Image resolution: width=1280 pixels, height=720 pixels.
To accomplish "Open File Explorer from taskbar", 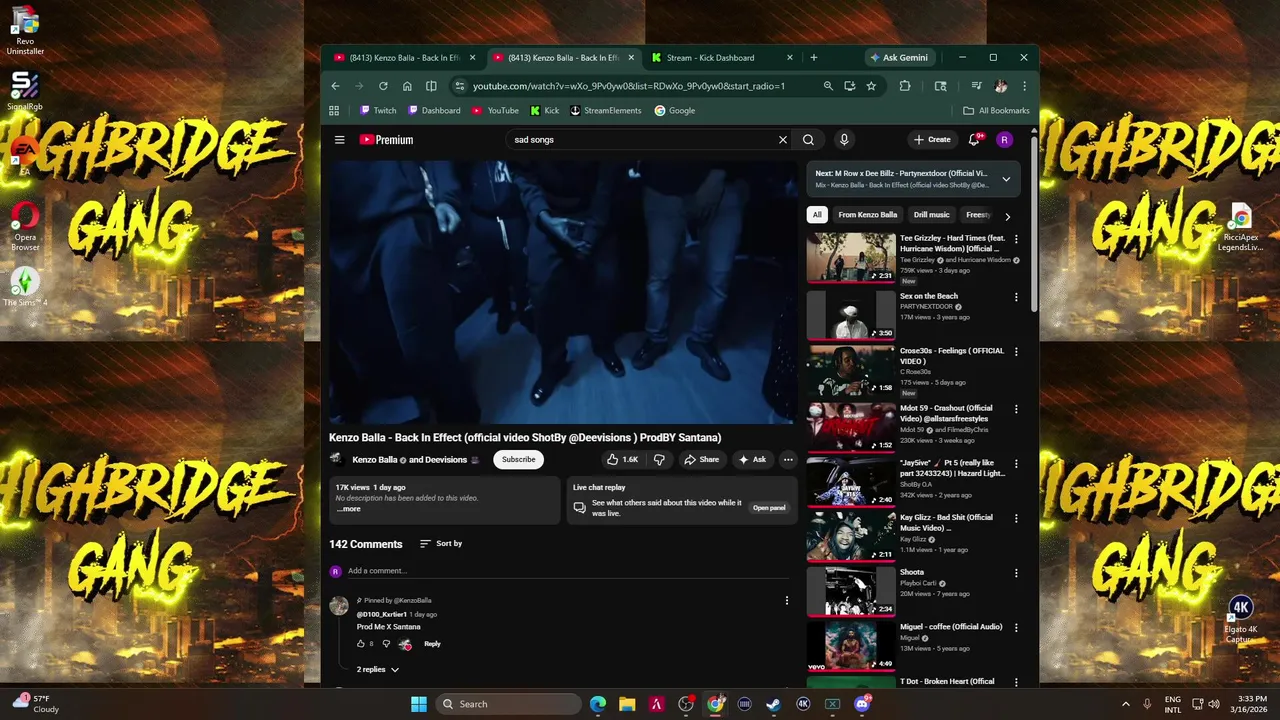I will tap(627, 704).
